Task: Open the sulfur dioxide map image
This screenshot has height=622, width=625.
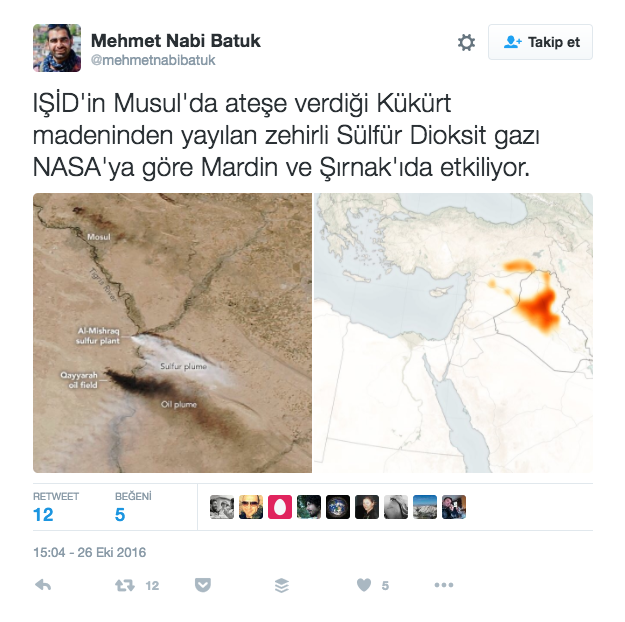Action: 453,333
